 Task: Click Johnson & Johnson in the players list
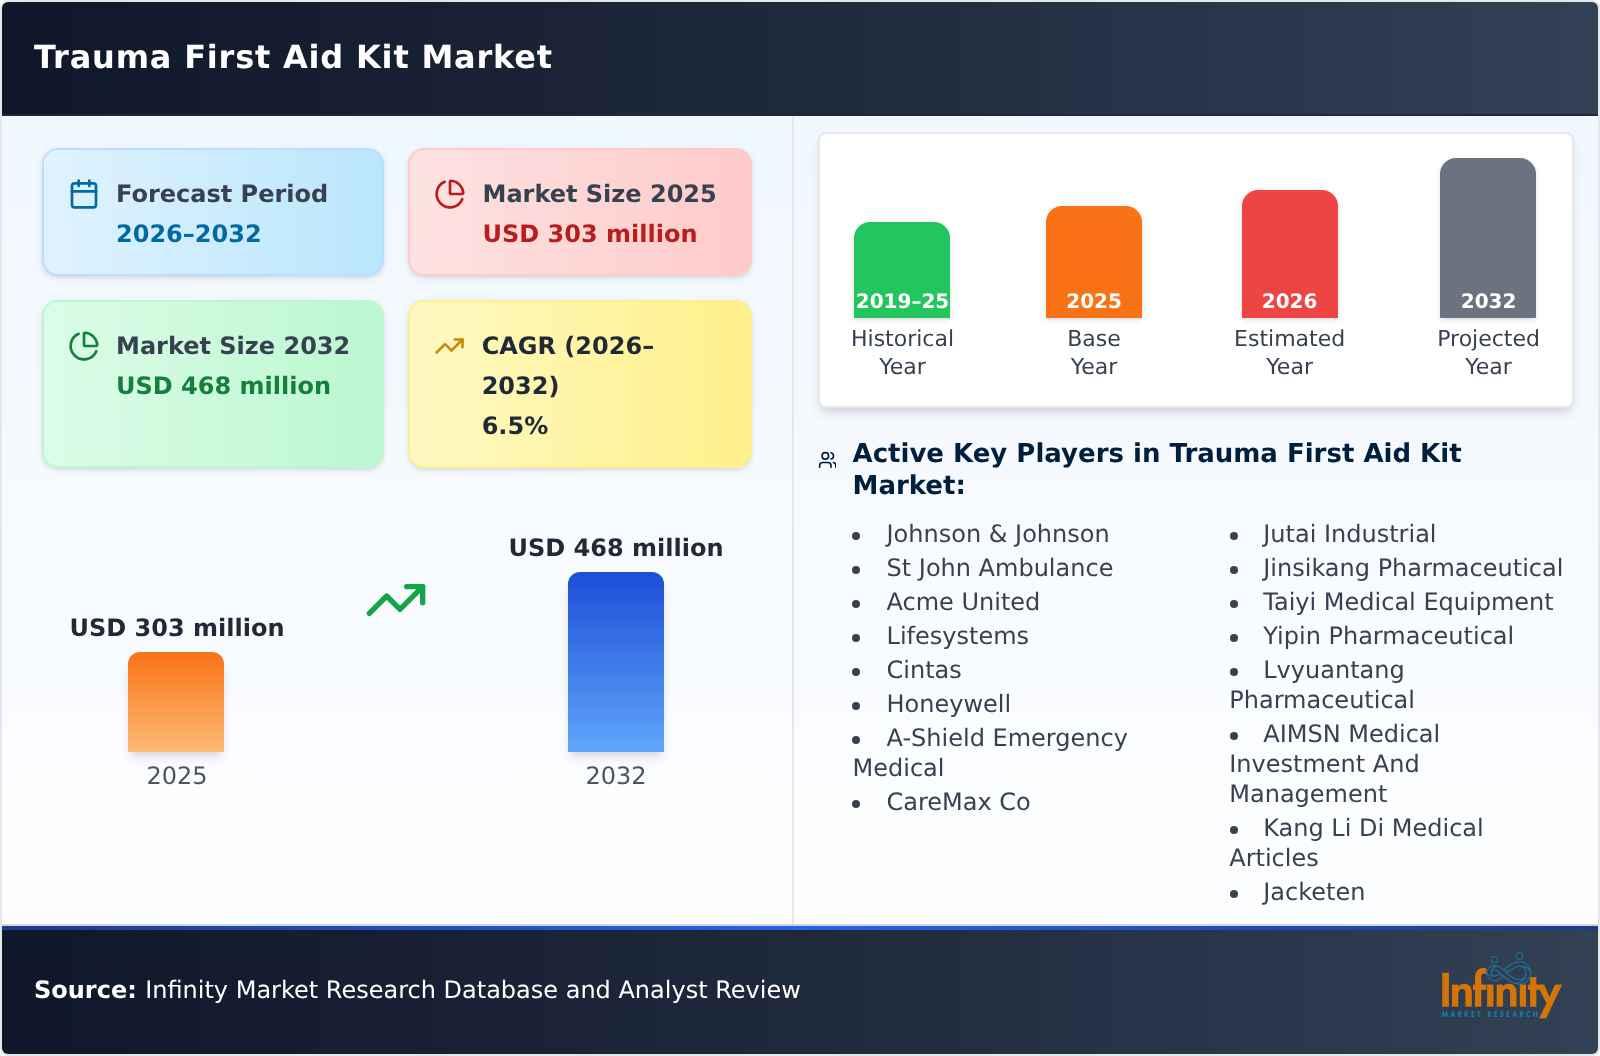998,534
